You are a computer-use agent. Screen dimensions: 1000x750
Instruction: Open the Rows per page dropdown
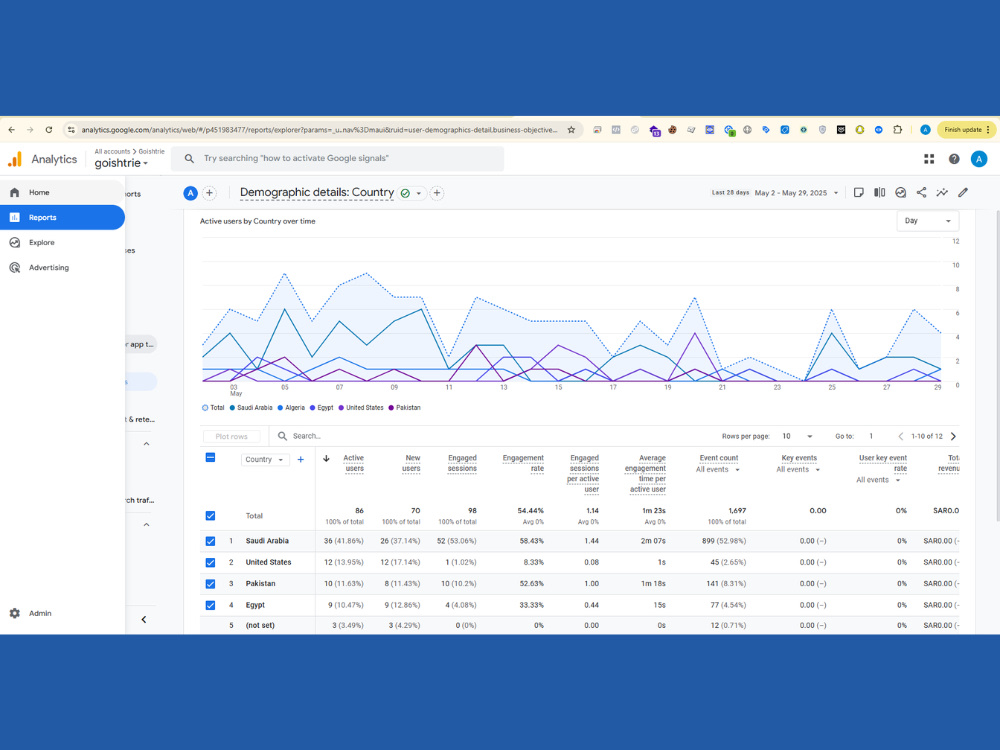(x=797, y=436)
